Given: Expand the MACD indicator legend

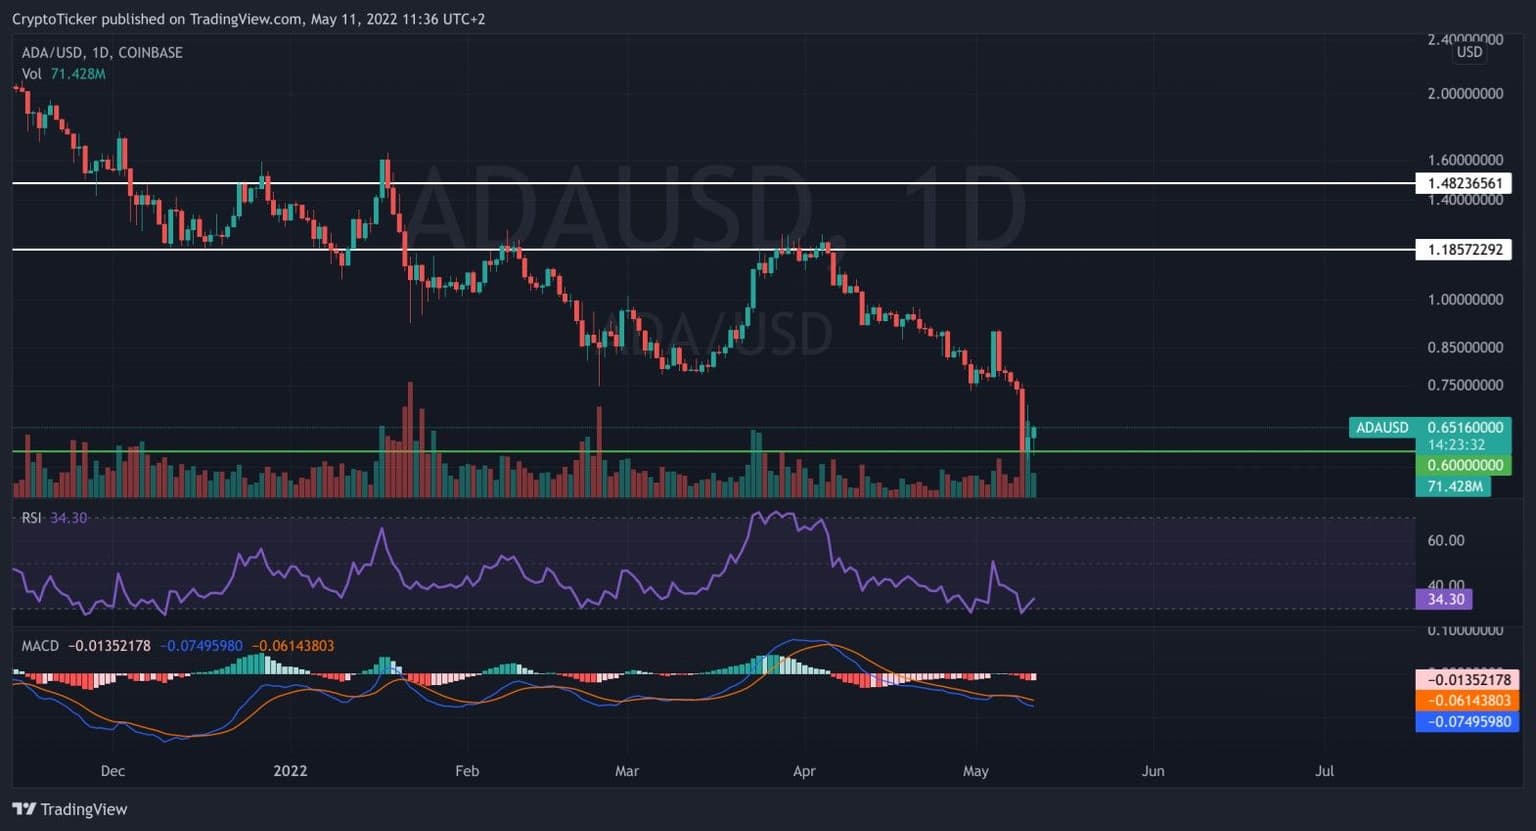Looking at the screenshot, I should (x=40, y=646).
